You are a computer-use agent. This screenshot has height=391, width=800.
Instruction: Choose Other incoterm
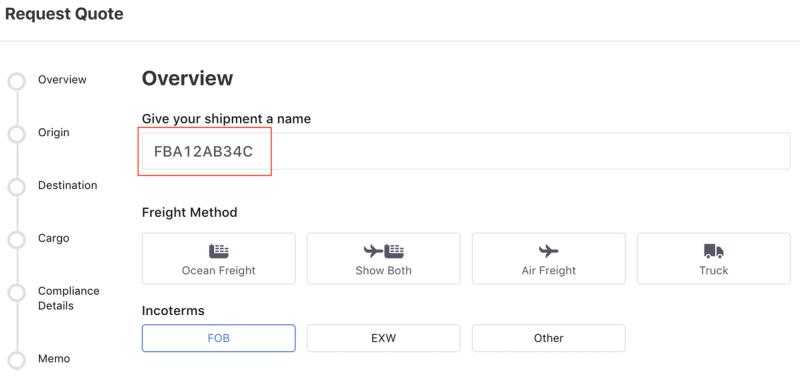click(x=548, y=338)
